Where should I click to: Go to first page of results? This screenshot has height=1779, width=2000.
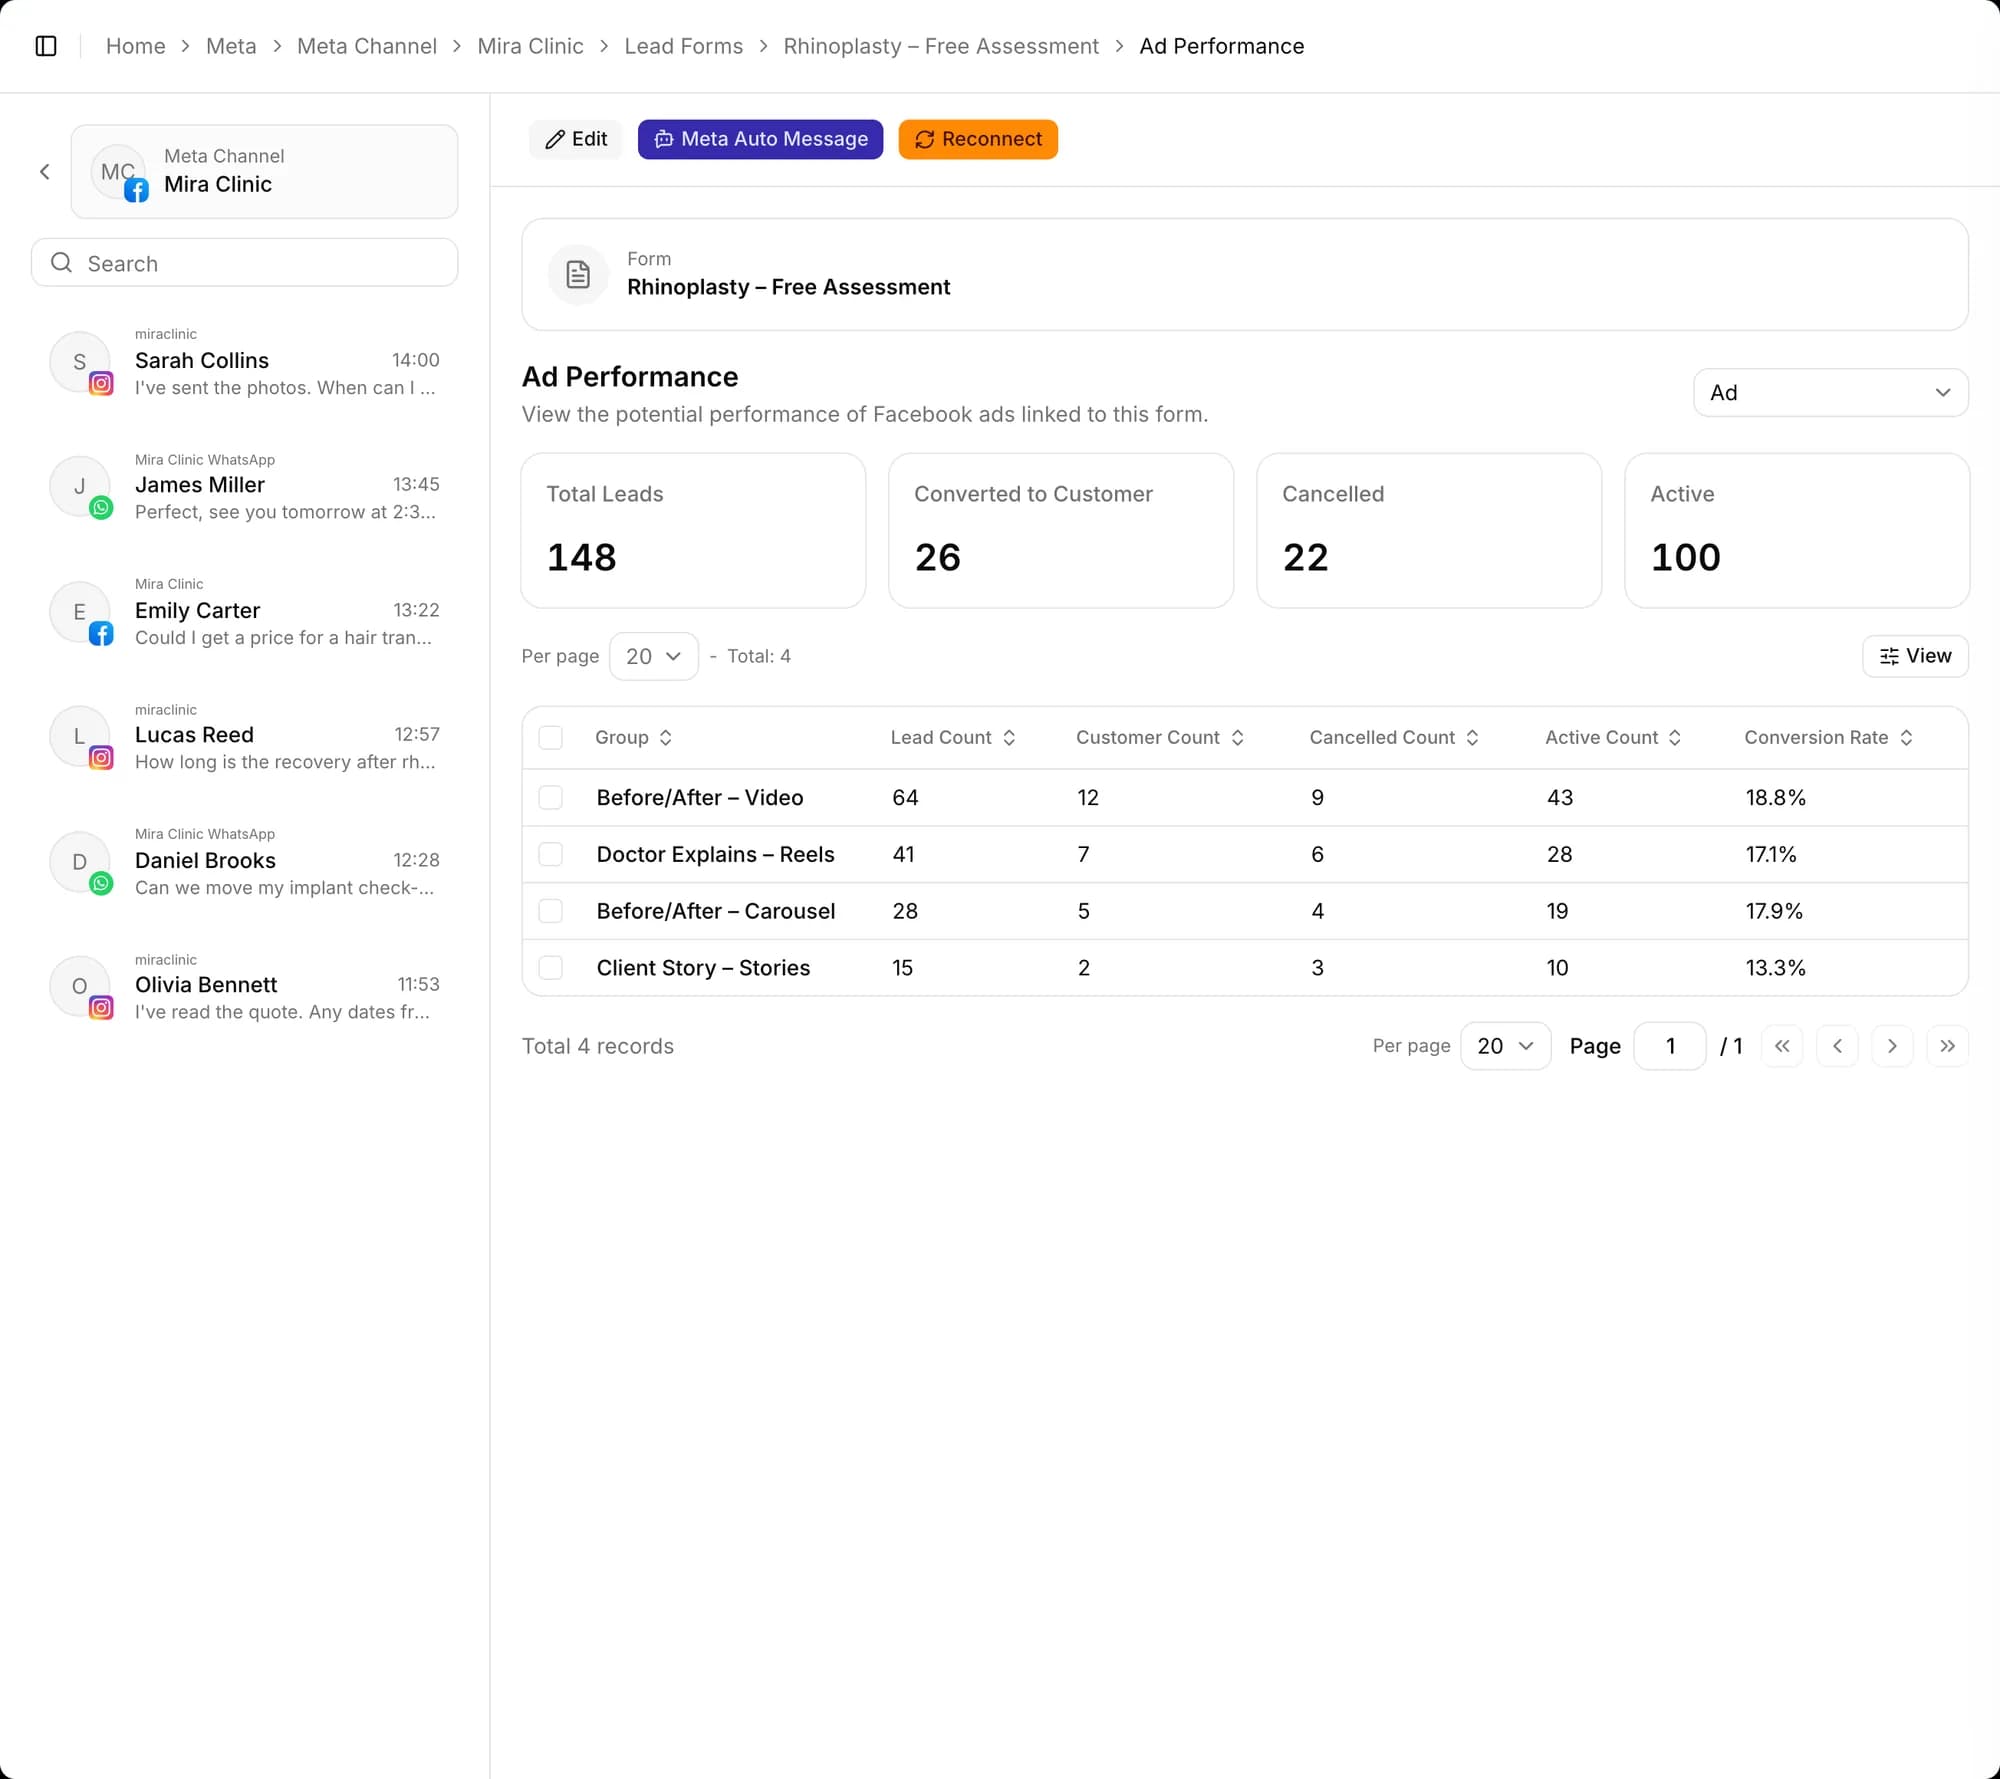click(1782, 1046)
